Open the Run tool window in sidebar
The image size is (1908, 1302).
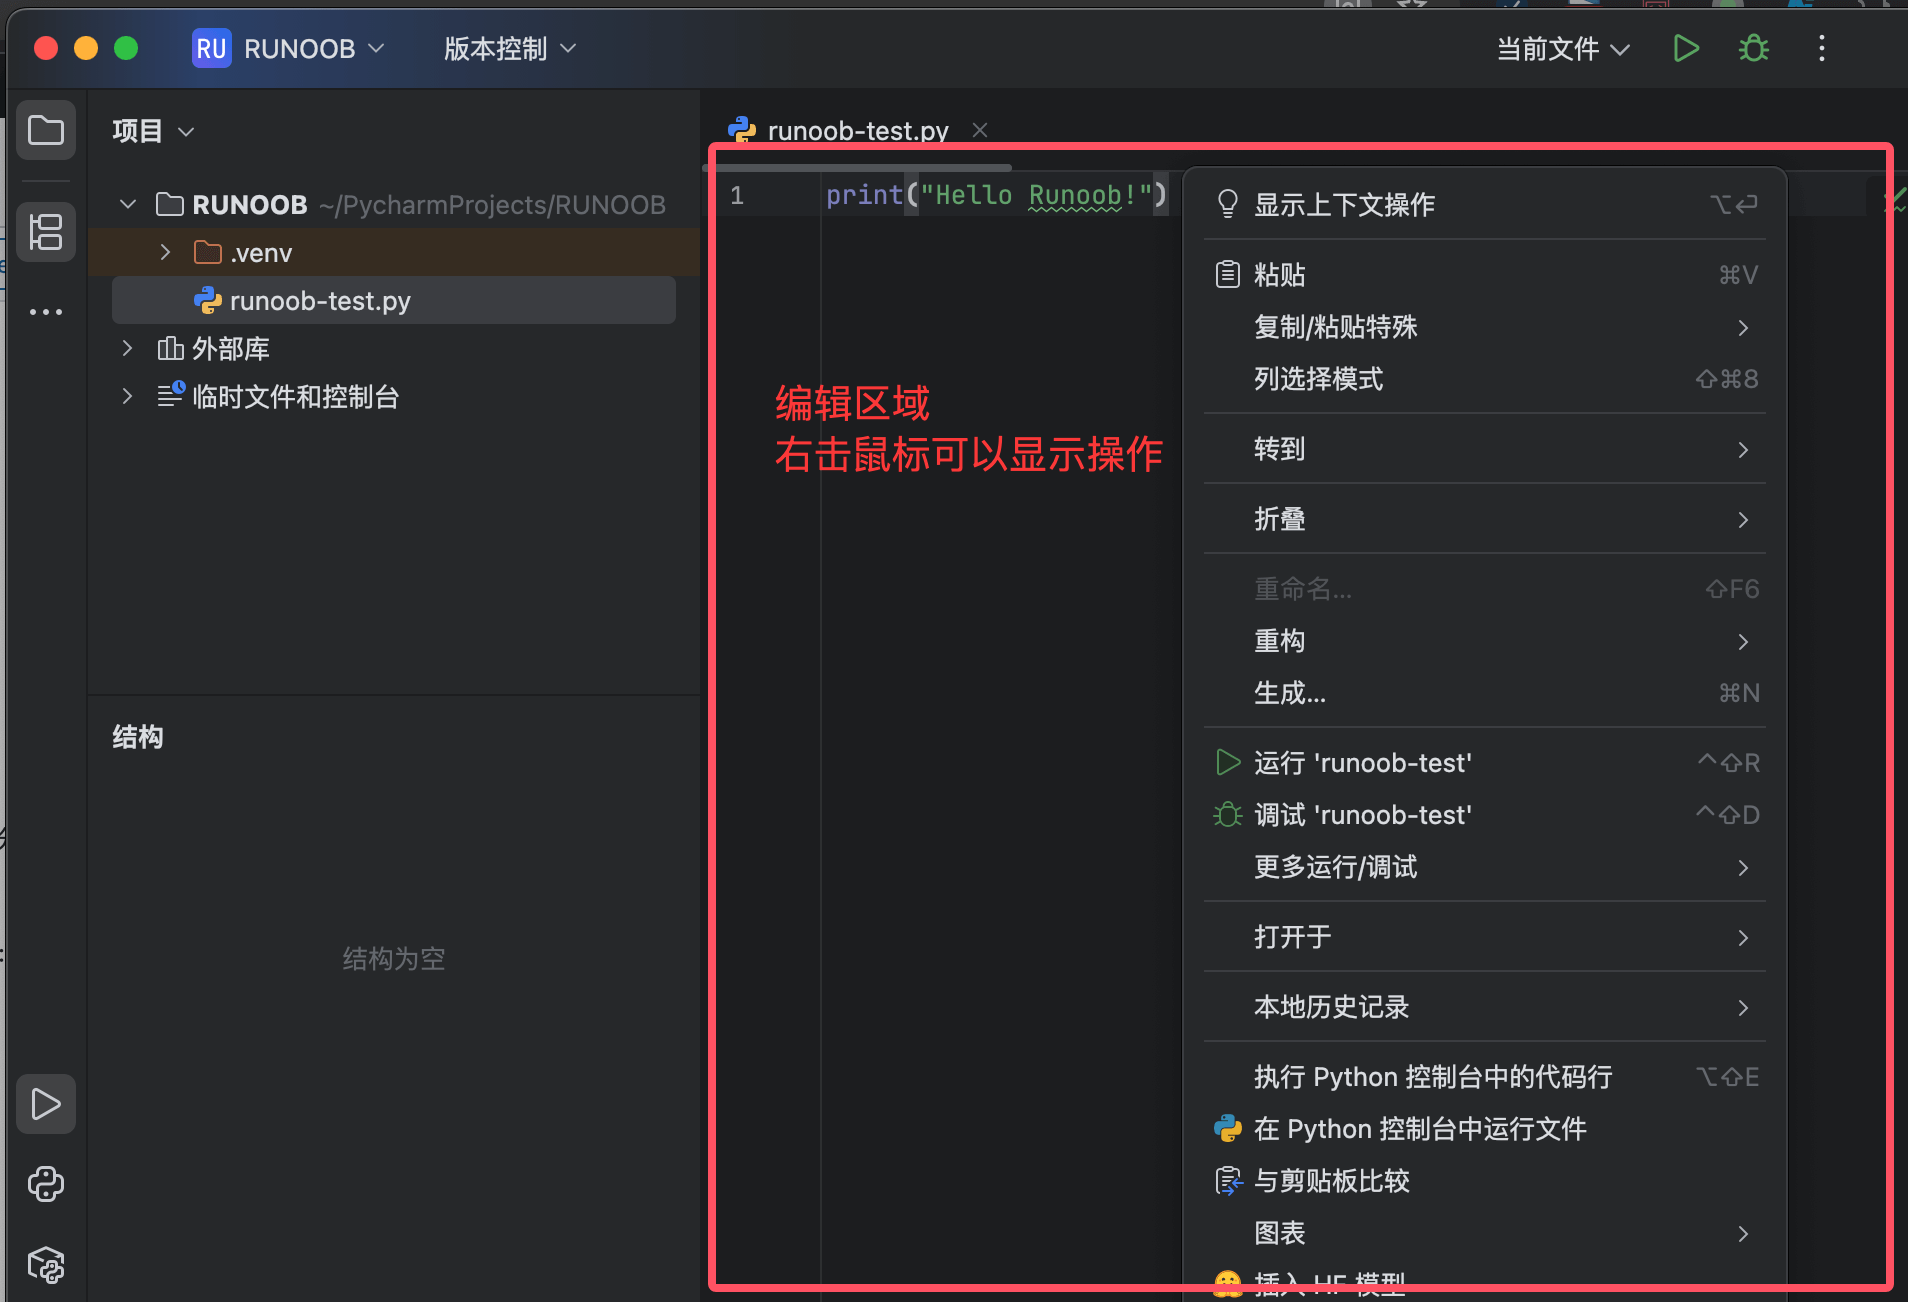coord(46,1104)
